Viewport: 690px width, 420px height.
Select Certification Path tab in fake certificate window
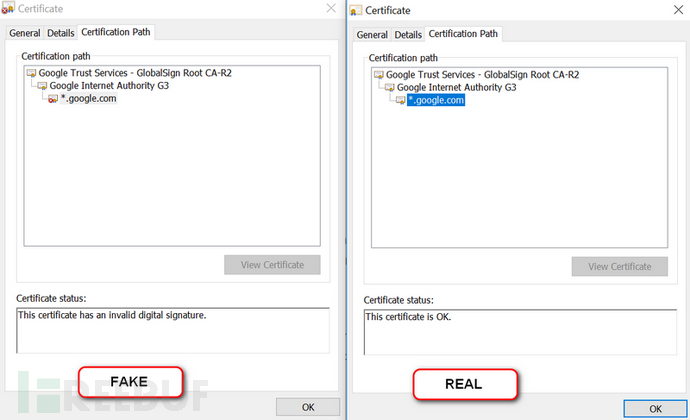coord(116,32)
